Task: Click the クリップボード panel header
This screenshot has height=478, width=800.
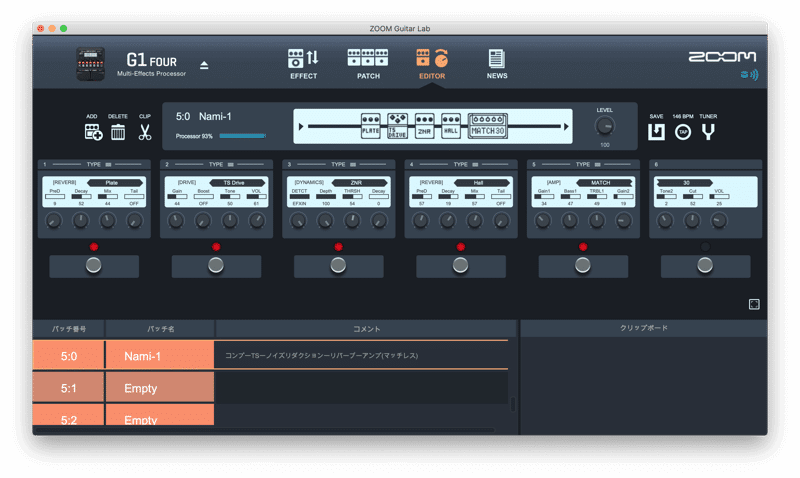Action: (643, 328)
